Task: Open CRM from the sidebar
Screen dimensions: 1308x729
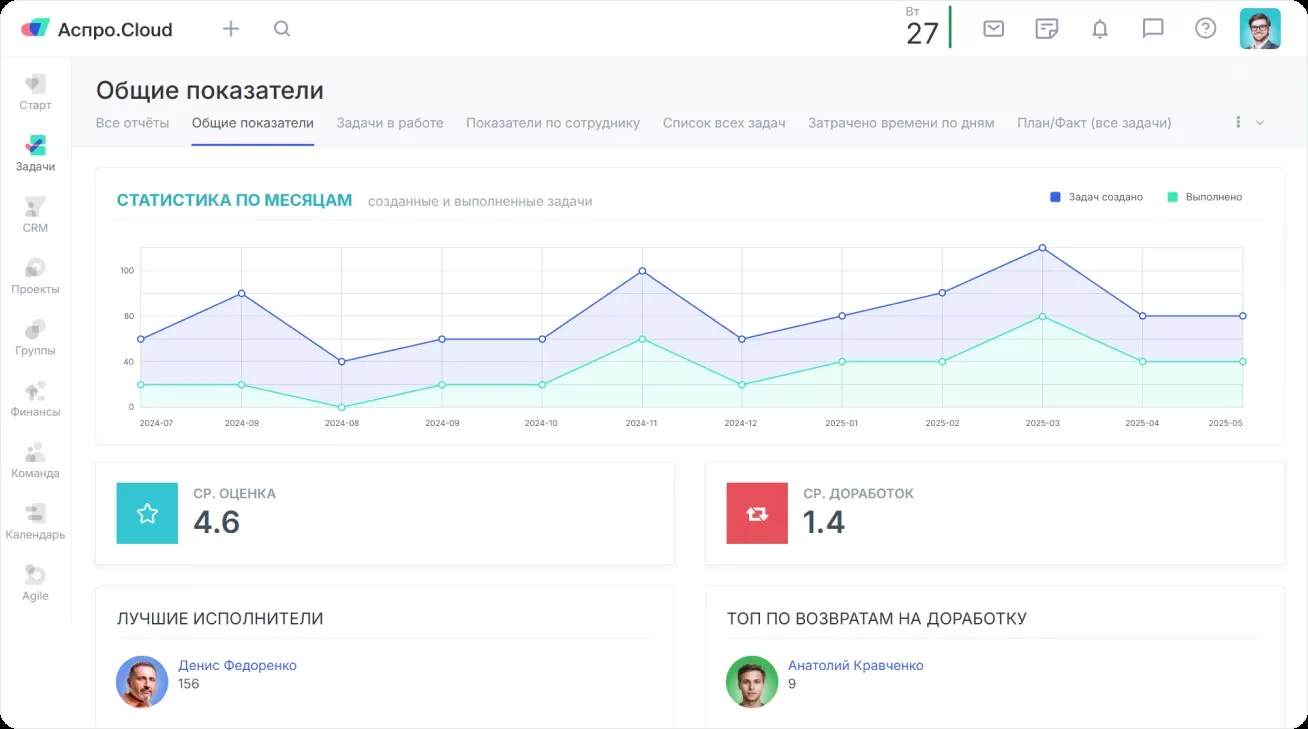Action: click(x=35, y=215)
